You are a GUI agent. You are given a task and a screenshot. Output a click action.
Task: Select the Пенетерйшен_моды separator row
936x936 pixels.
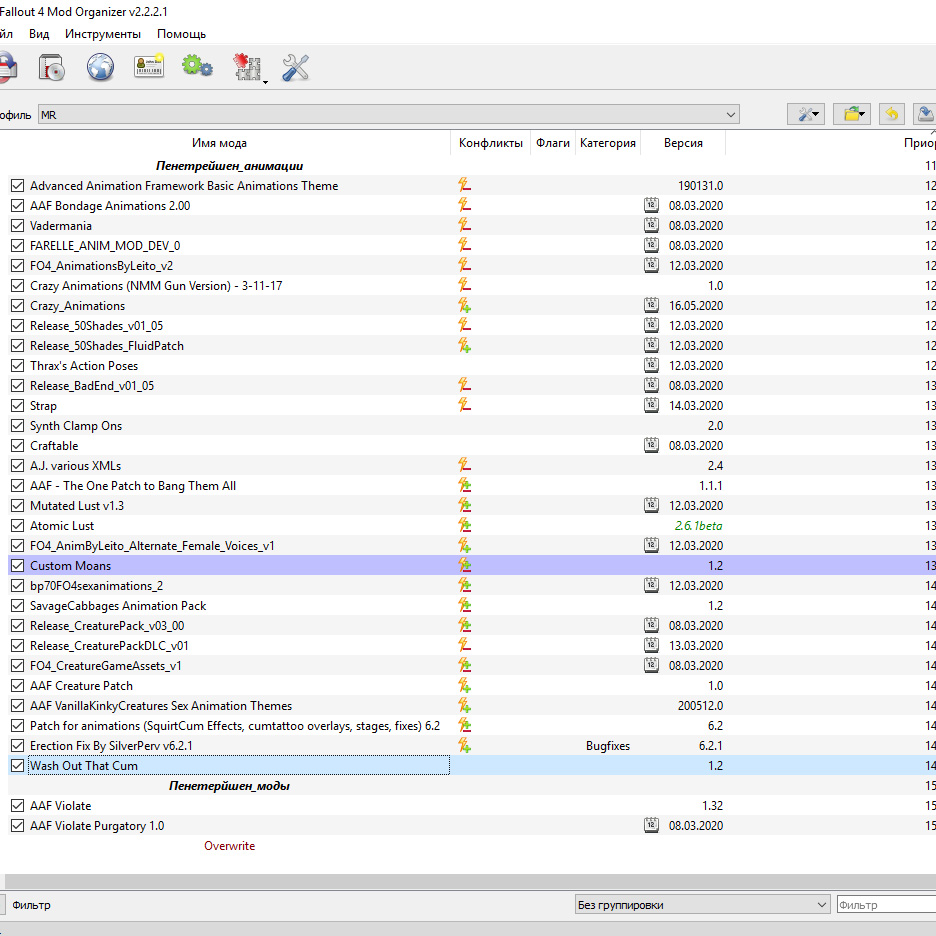point(229,786)
